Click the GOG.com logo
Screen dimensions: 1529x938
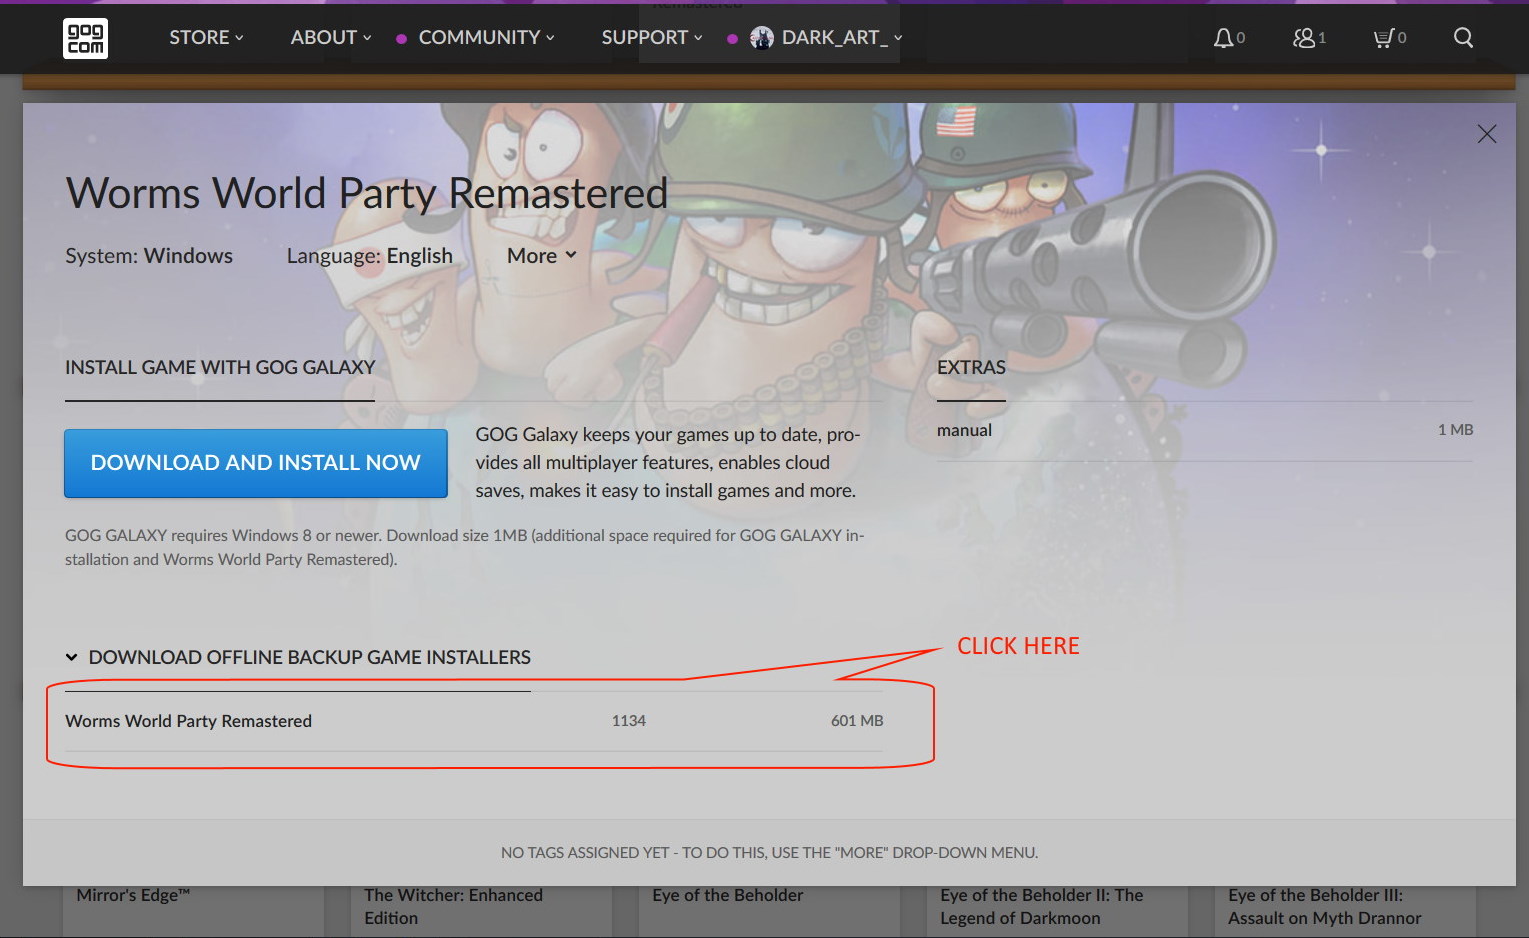point(86,38)
